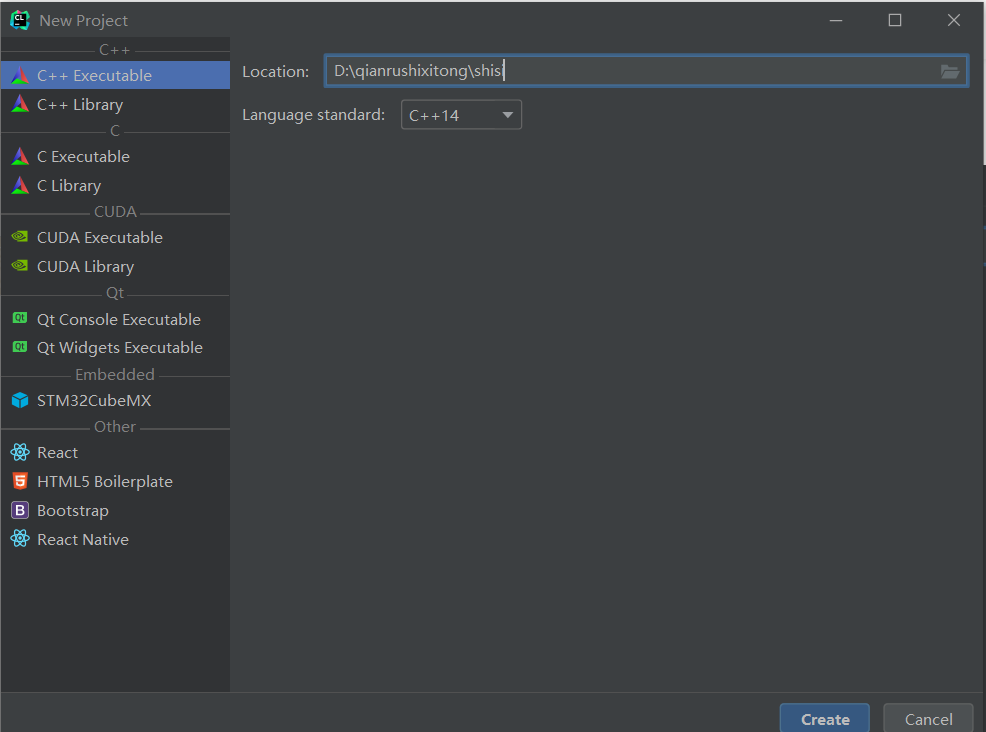986x732 pixels.
Task: Open the Language standard dropdown arrow
Action: click(x=507, y=115)
